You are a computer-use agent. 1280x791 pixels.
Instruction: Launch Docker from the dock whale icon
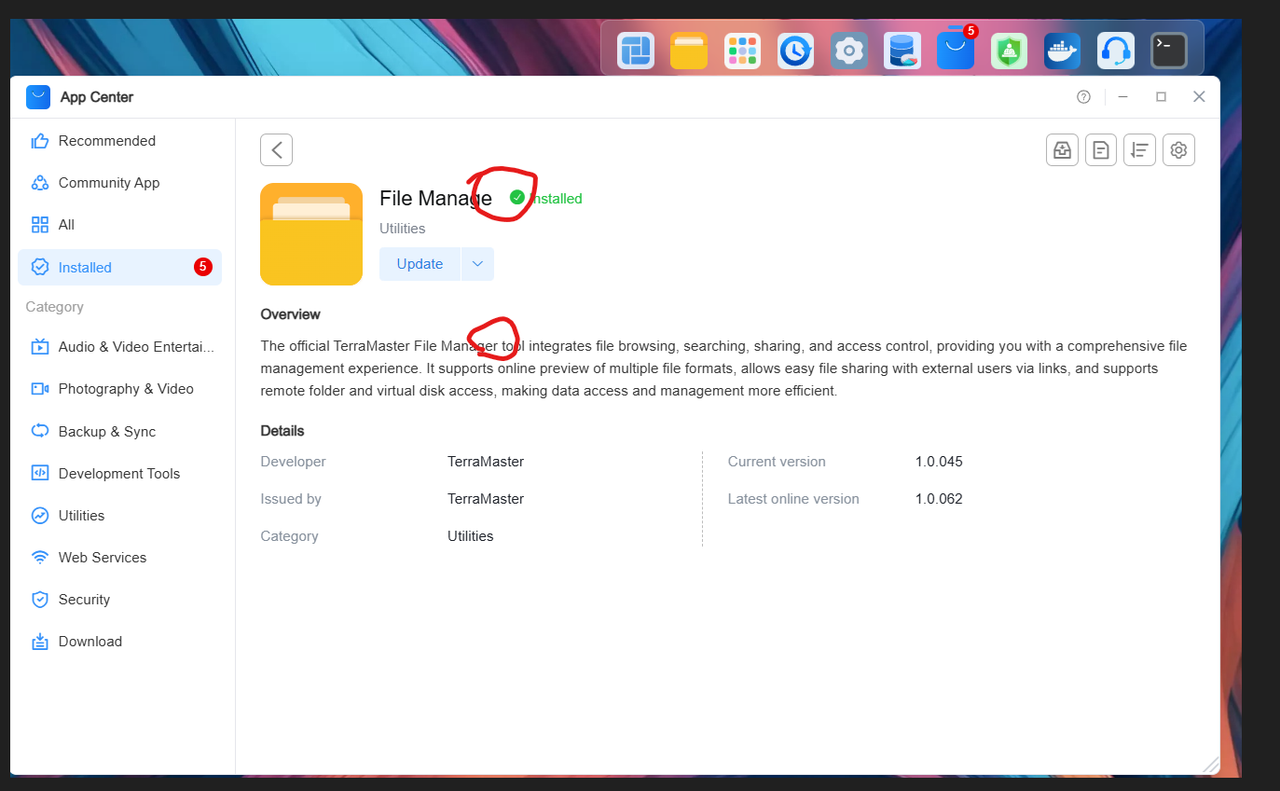click(1062, 50)
